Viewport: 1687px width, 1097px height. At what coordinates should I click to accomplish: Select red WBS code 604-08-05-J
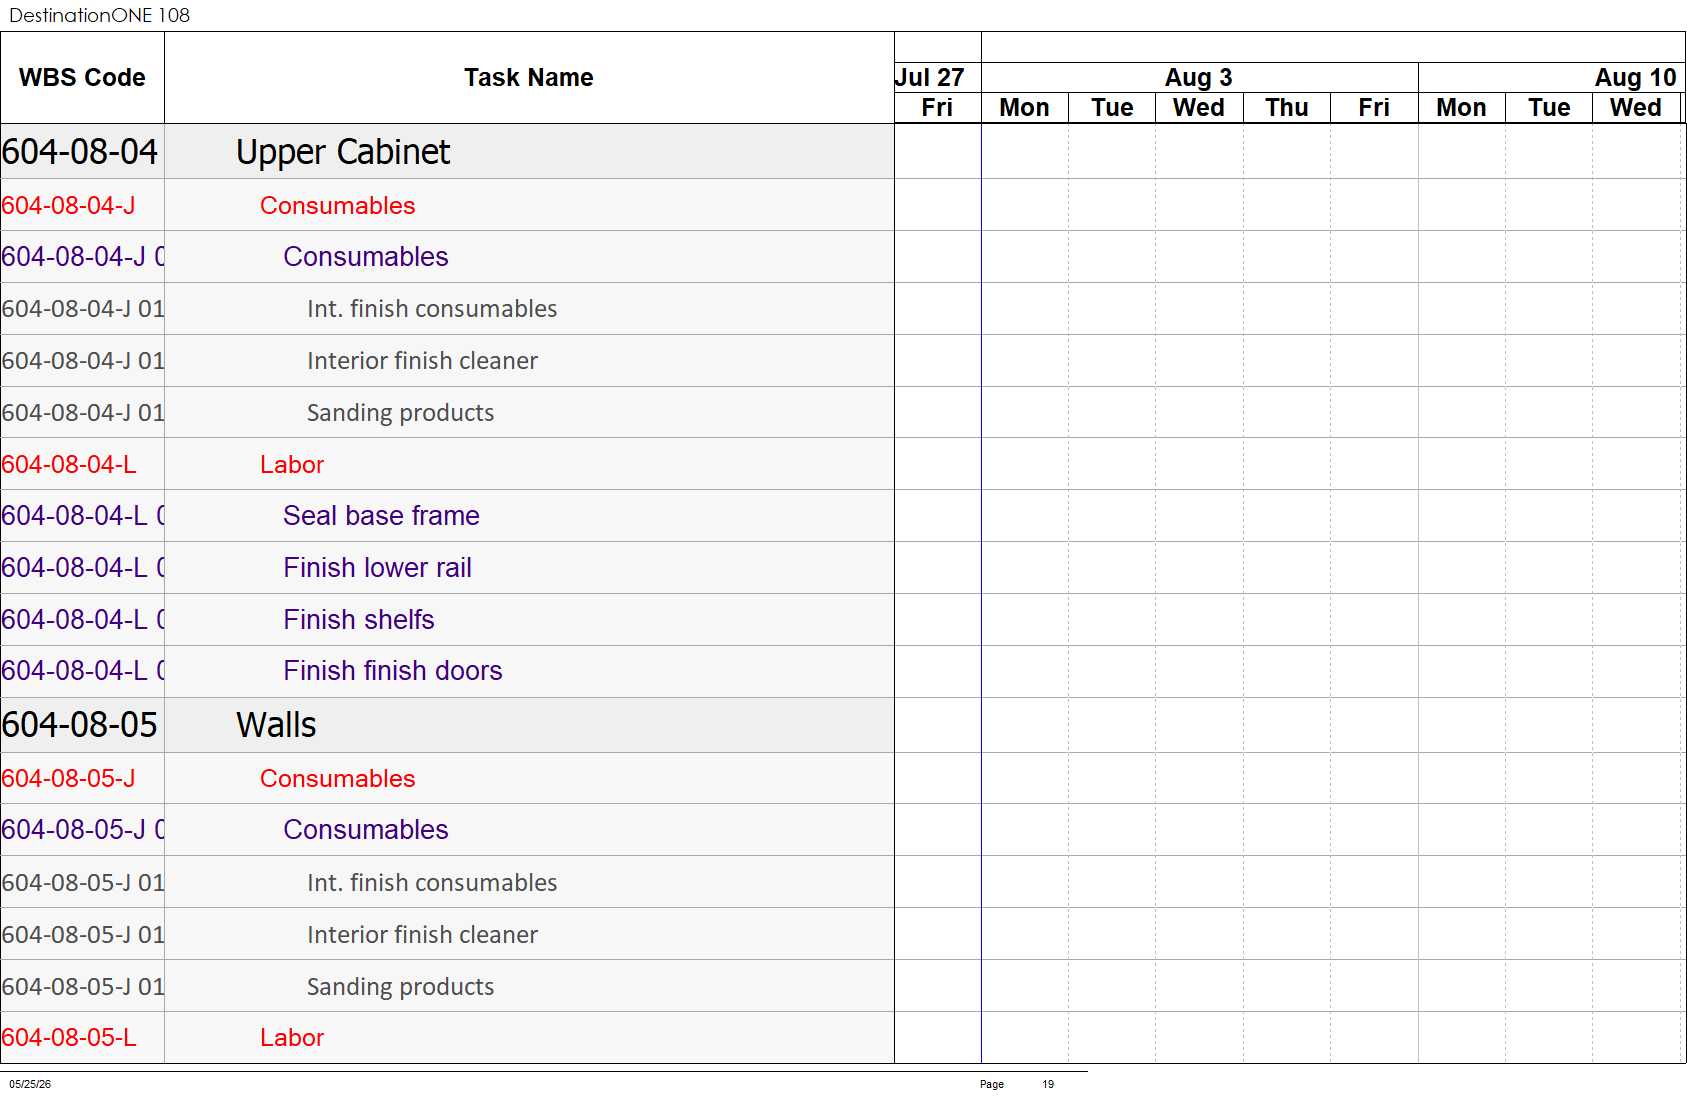68,779
